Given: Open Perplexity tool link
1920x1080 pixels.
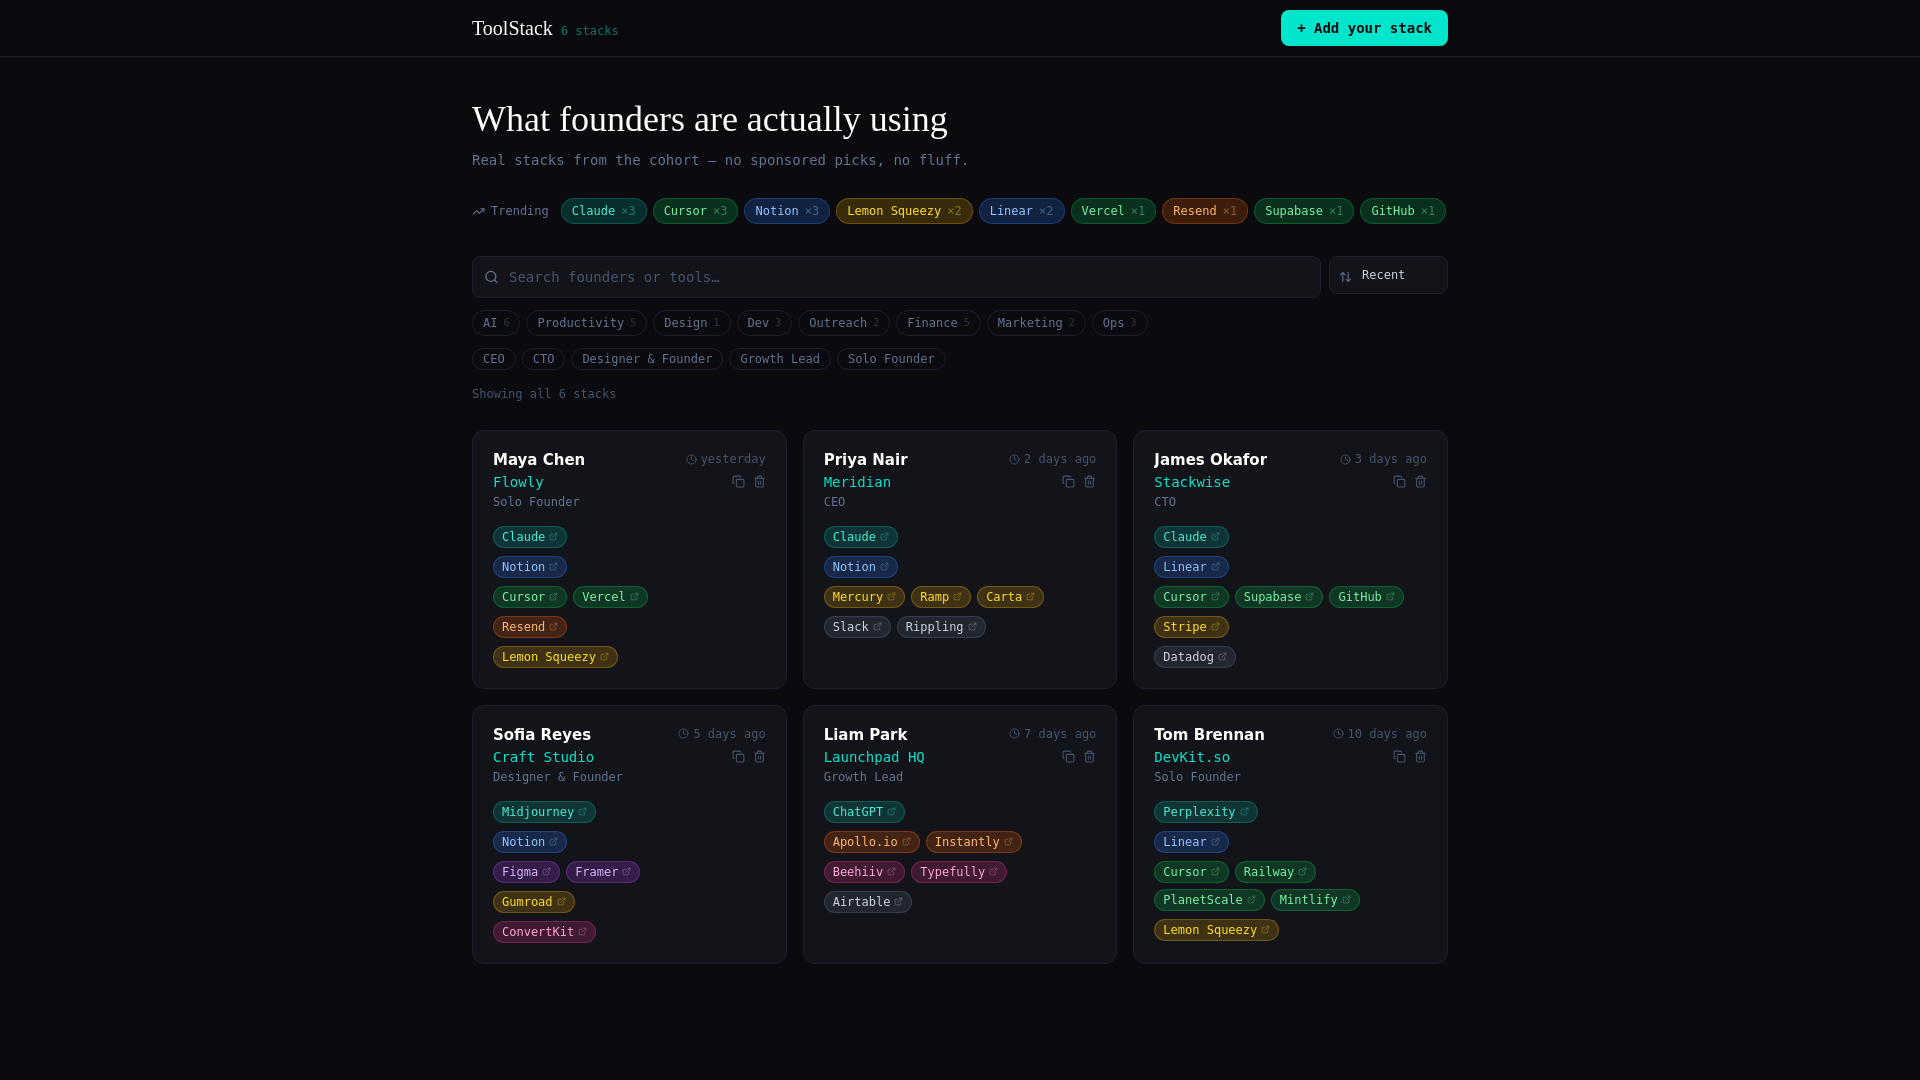Looking at the screenshot, I should pos(1206,812).
